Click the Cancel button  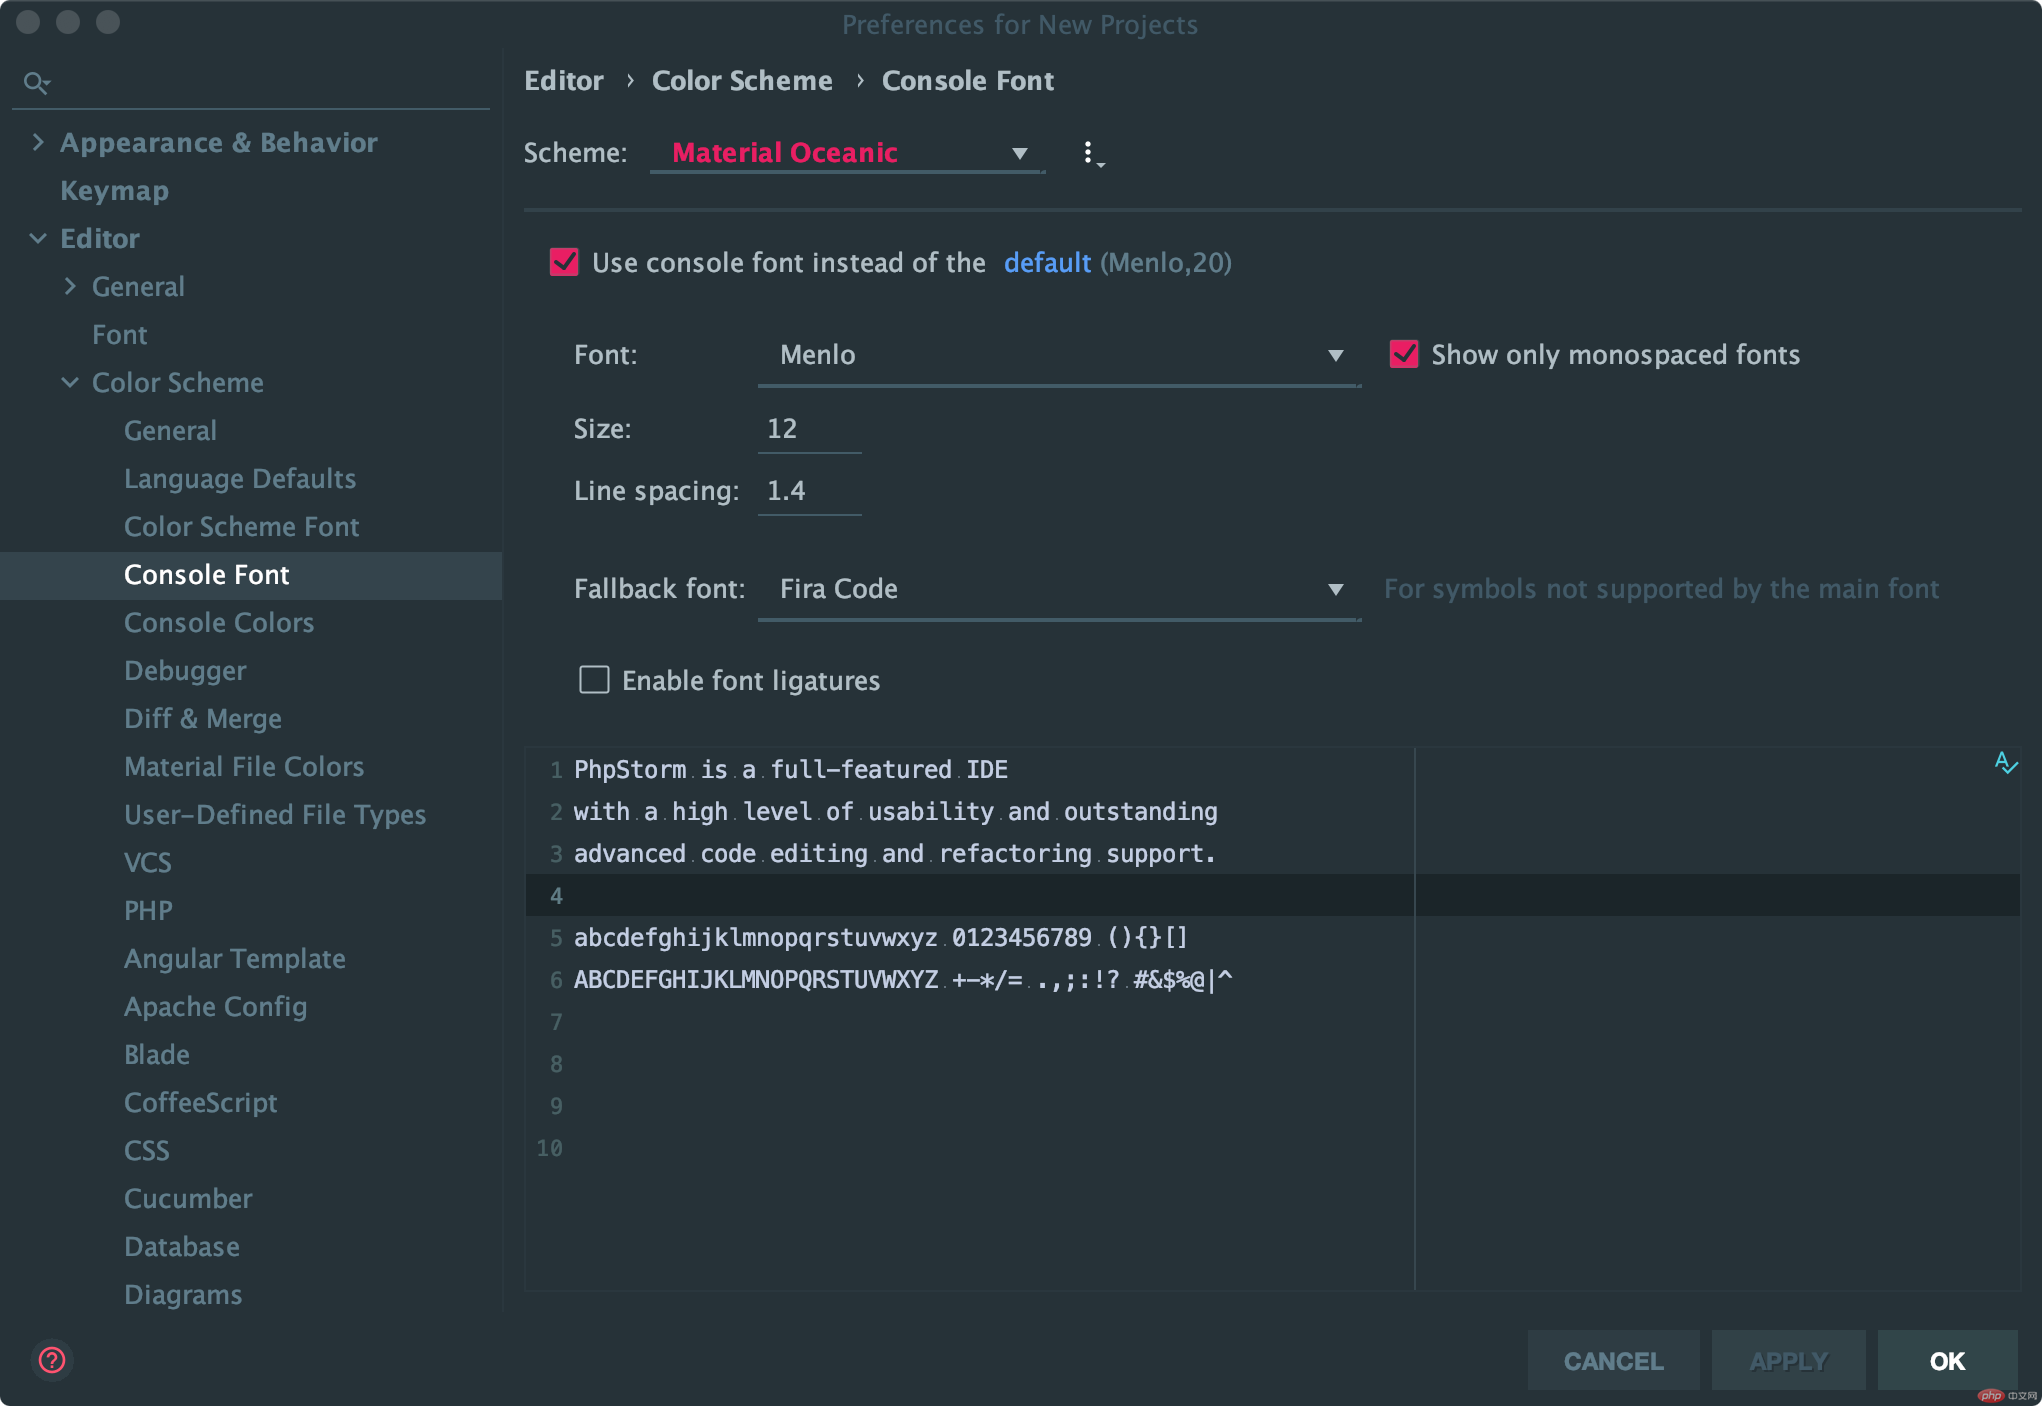tap(1613, 1360)
